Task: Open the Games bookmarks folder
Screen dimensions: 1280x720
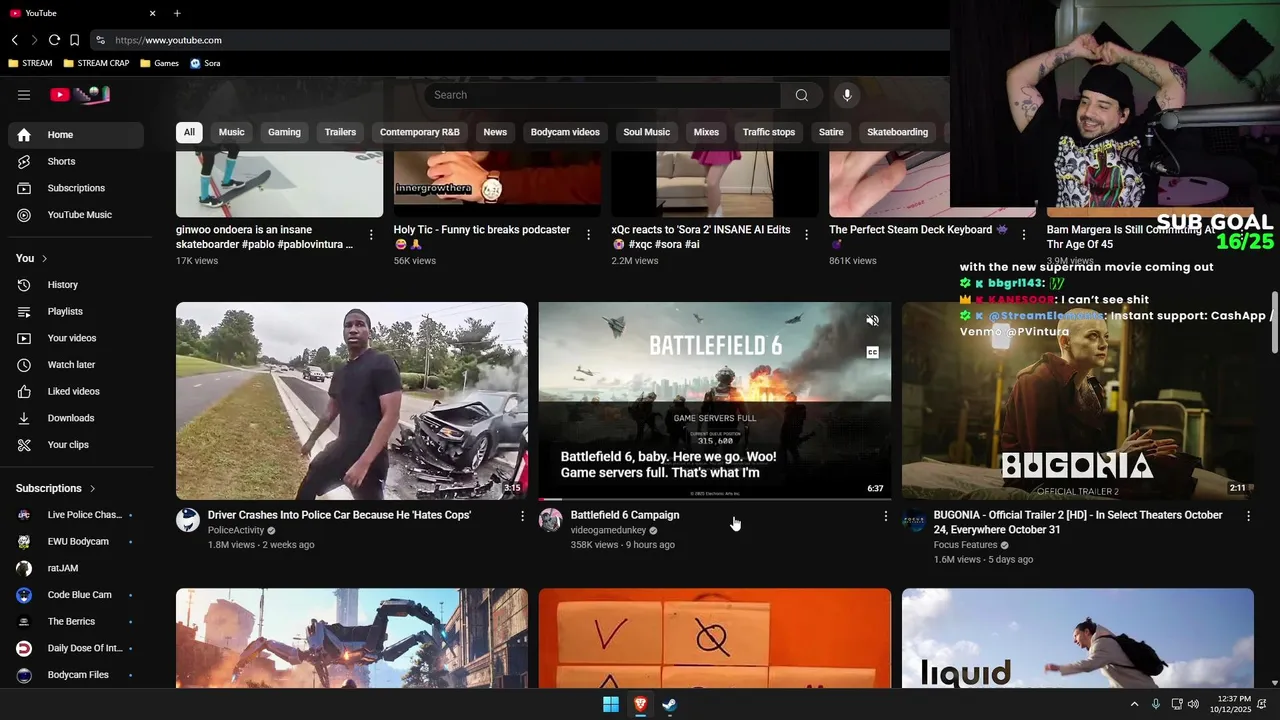Action: point(160,63)
